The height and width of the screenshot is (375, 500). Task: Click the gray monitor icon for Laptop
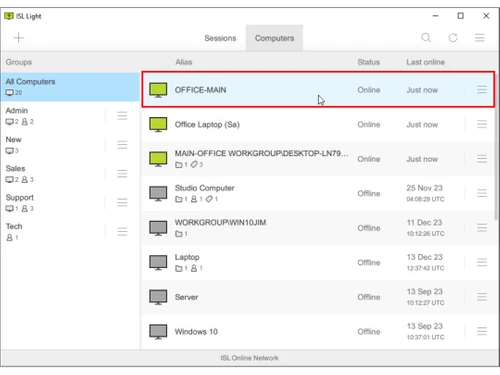(x=158, y=263)
